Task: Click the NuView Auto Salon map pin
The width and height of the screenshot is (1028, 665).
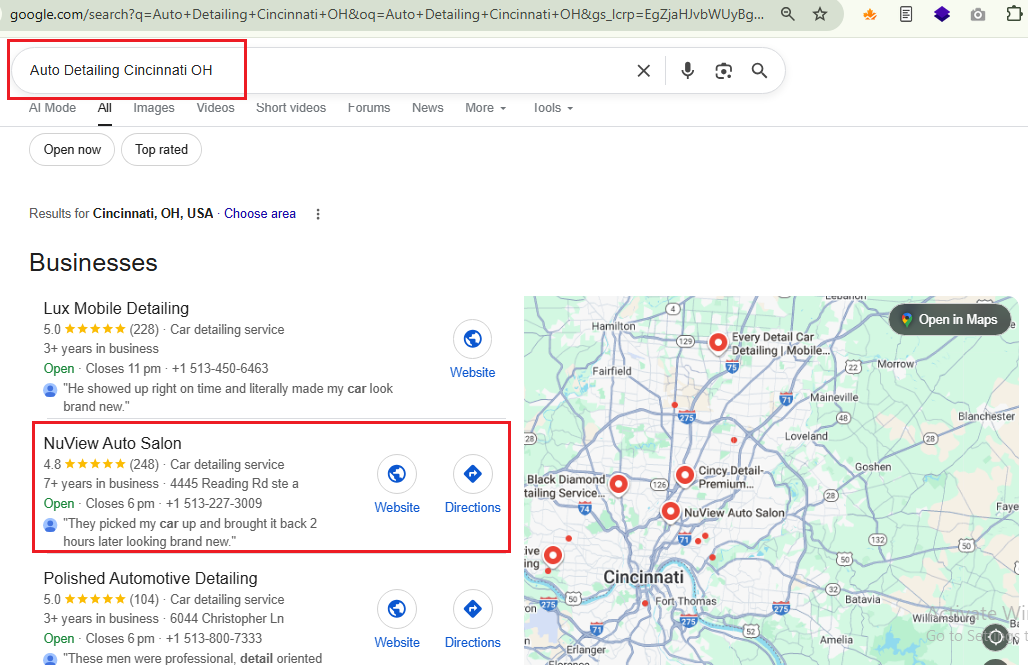Action: 671,511
